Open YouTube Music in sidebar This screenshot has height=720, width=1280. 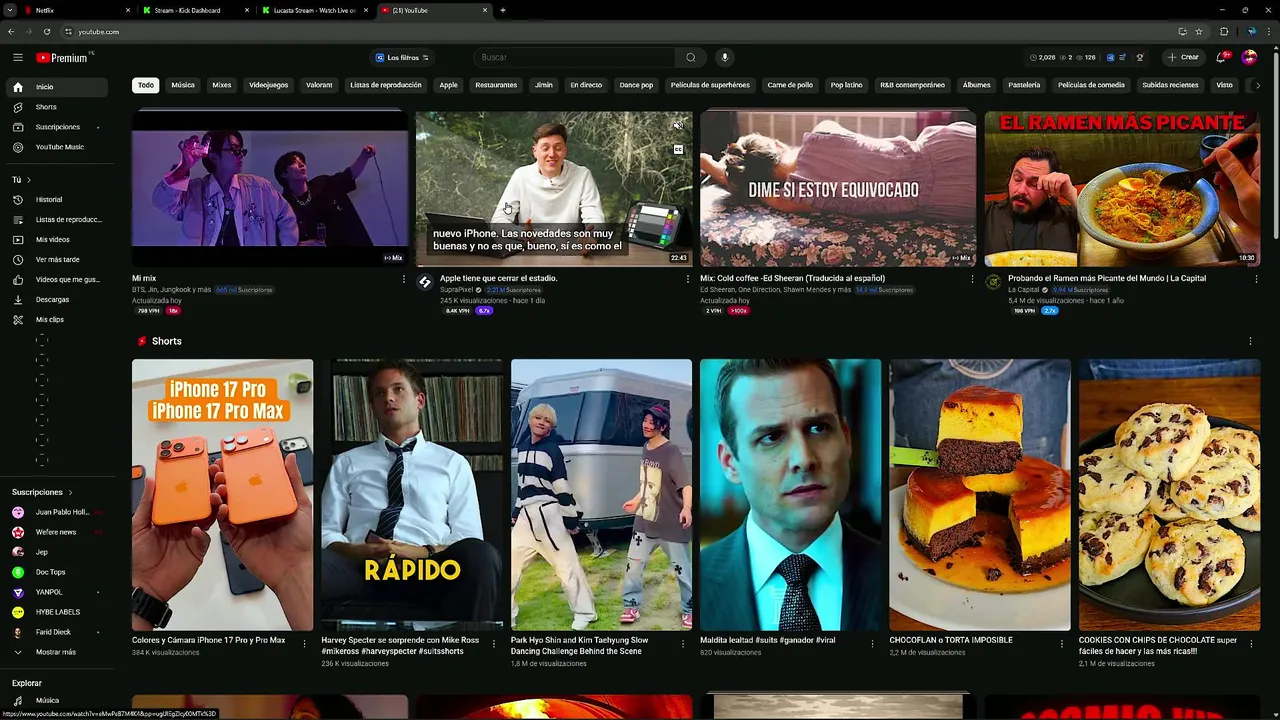click(x=55, y=147)
